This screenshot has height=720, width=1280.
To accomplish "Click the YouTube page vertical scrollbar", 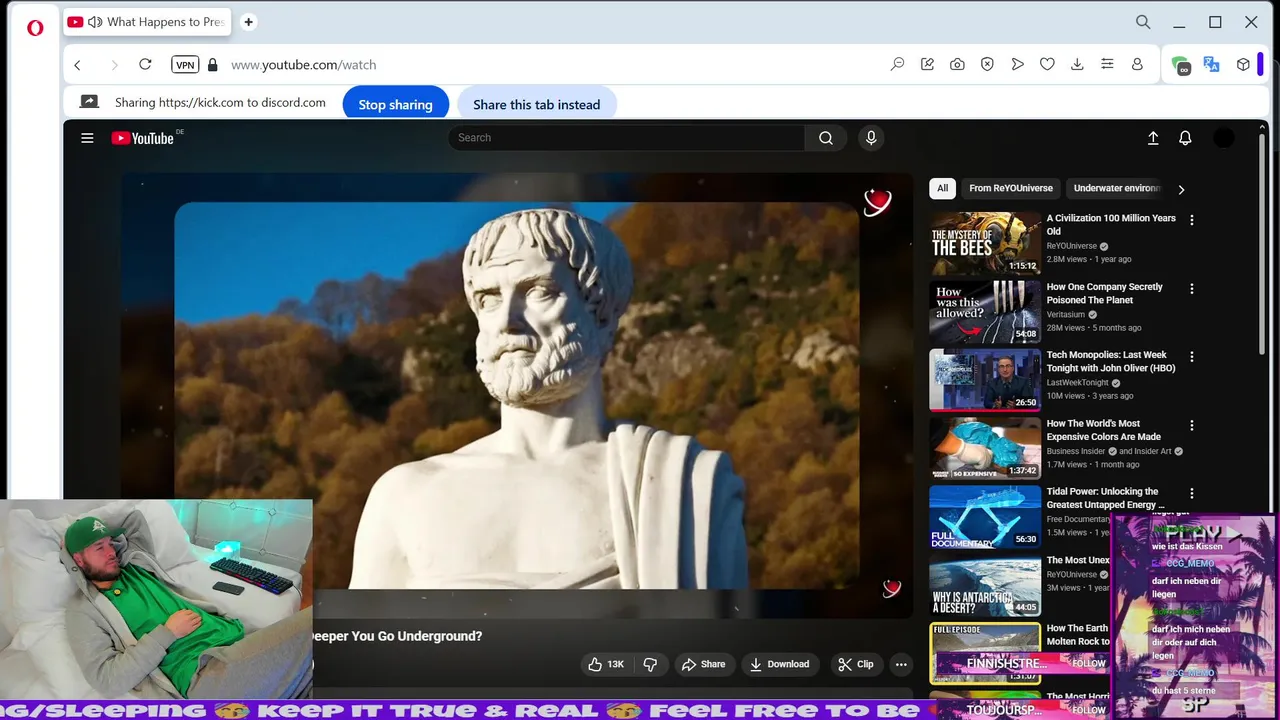I will coord(1263,245).
